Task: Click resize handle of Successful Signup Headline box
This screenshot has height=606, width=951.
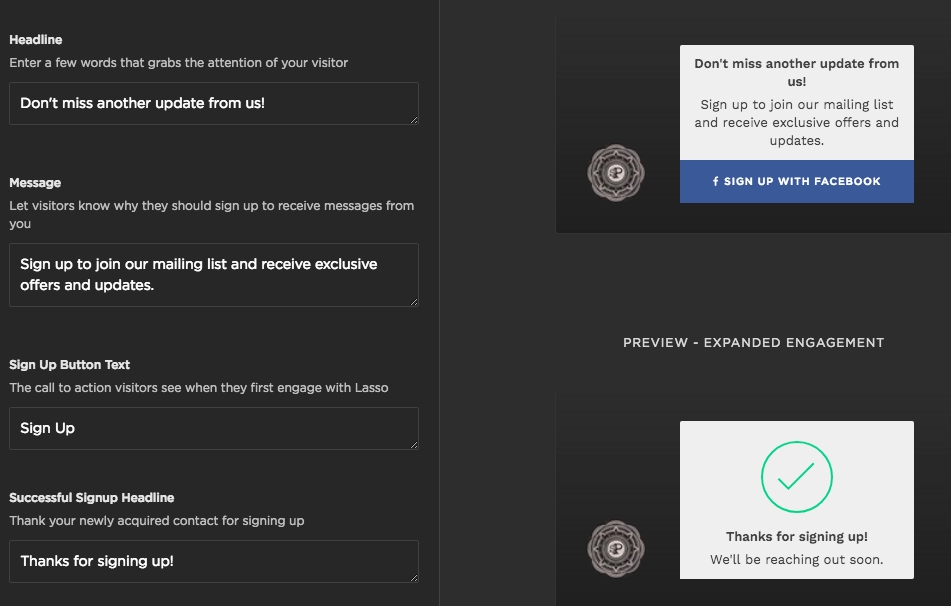Action: [414, 578]
